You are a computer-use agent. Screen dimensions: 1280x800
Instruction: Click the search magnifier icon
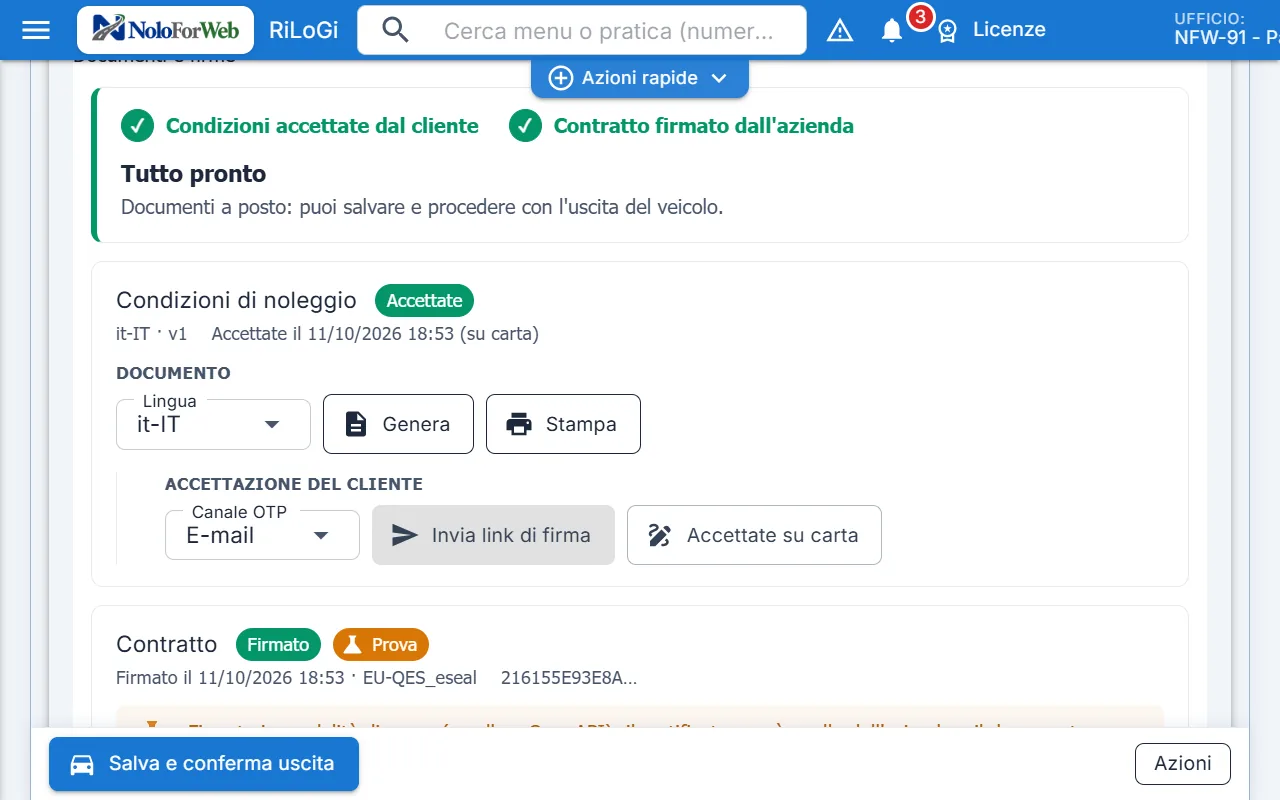coord(396,30)
